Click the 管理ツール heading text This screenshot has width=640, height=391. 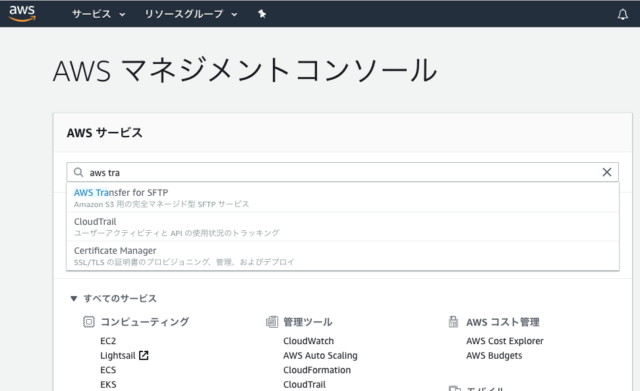coord(308,322)
